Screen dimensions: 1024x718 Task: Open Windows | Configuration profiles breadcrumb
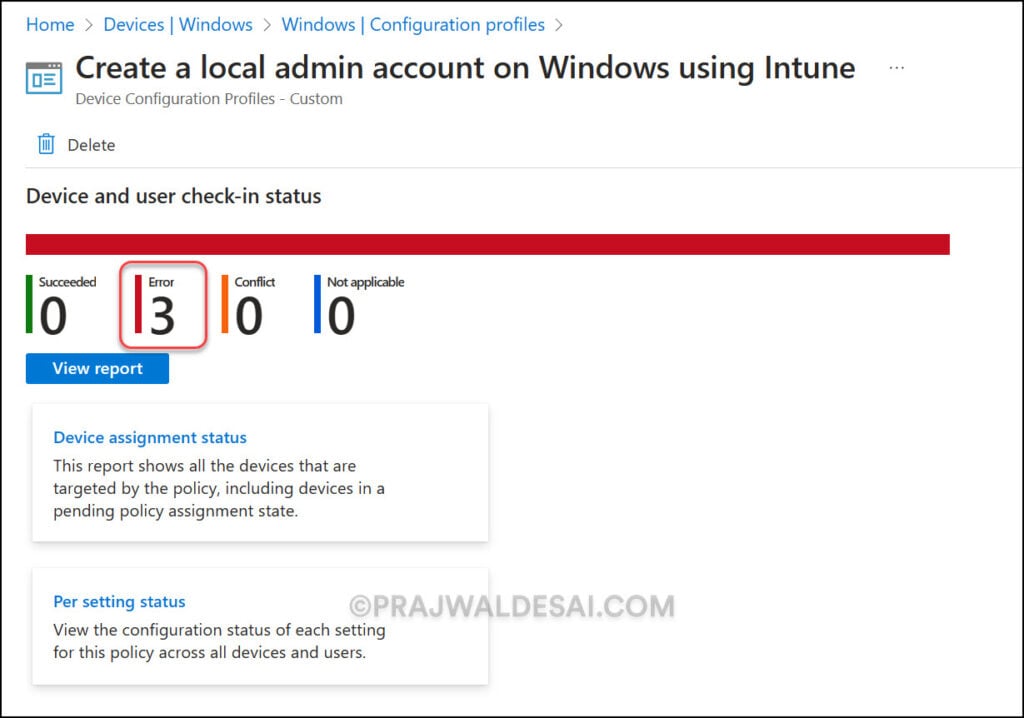tap(413, 25)
